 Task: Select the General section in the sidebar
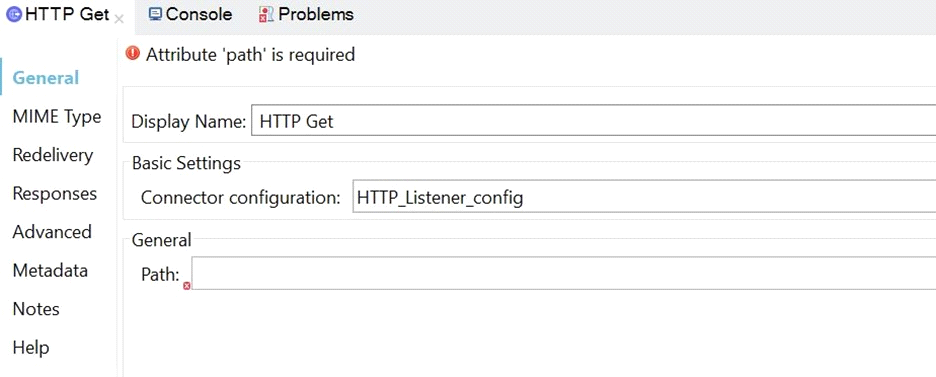click(46, 78)
